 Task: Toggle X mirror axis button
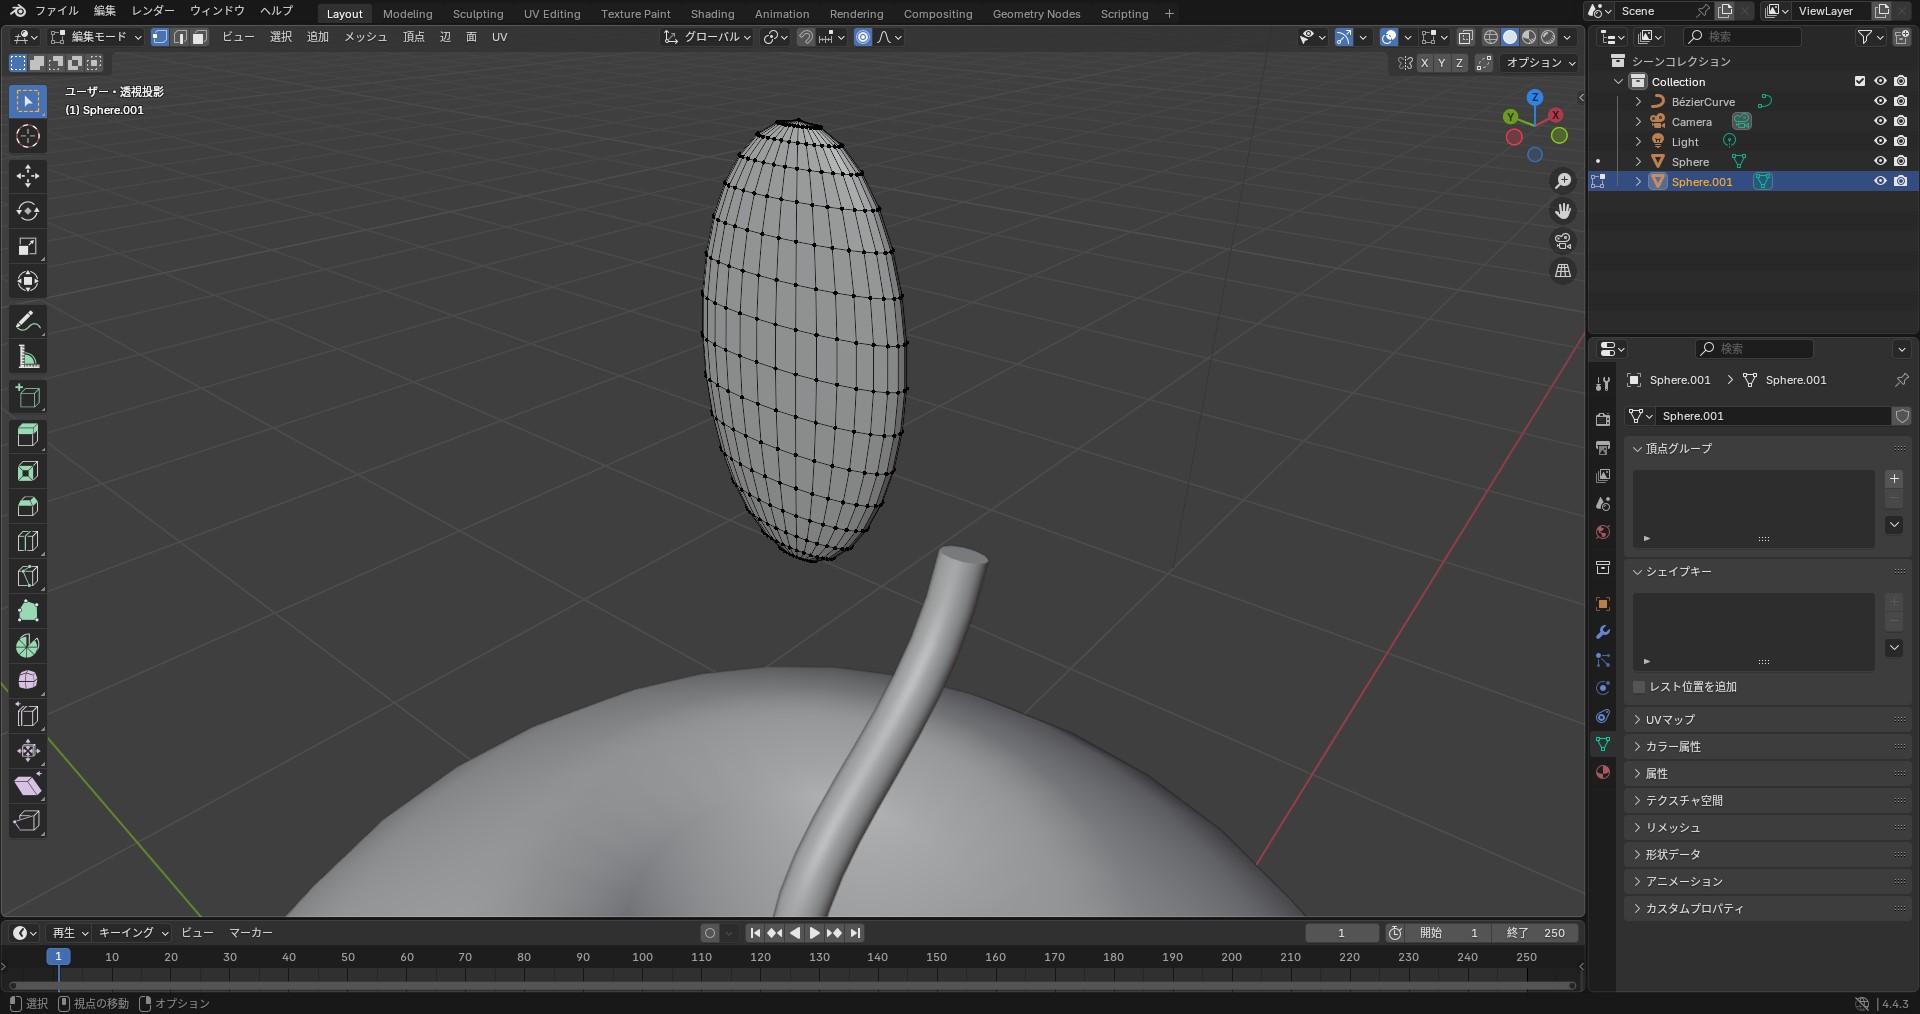[x=1425, y=63]
